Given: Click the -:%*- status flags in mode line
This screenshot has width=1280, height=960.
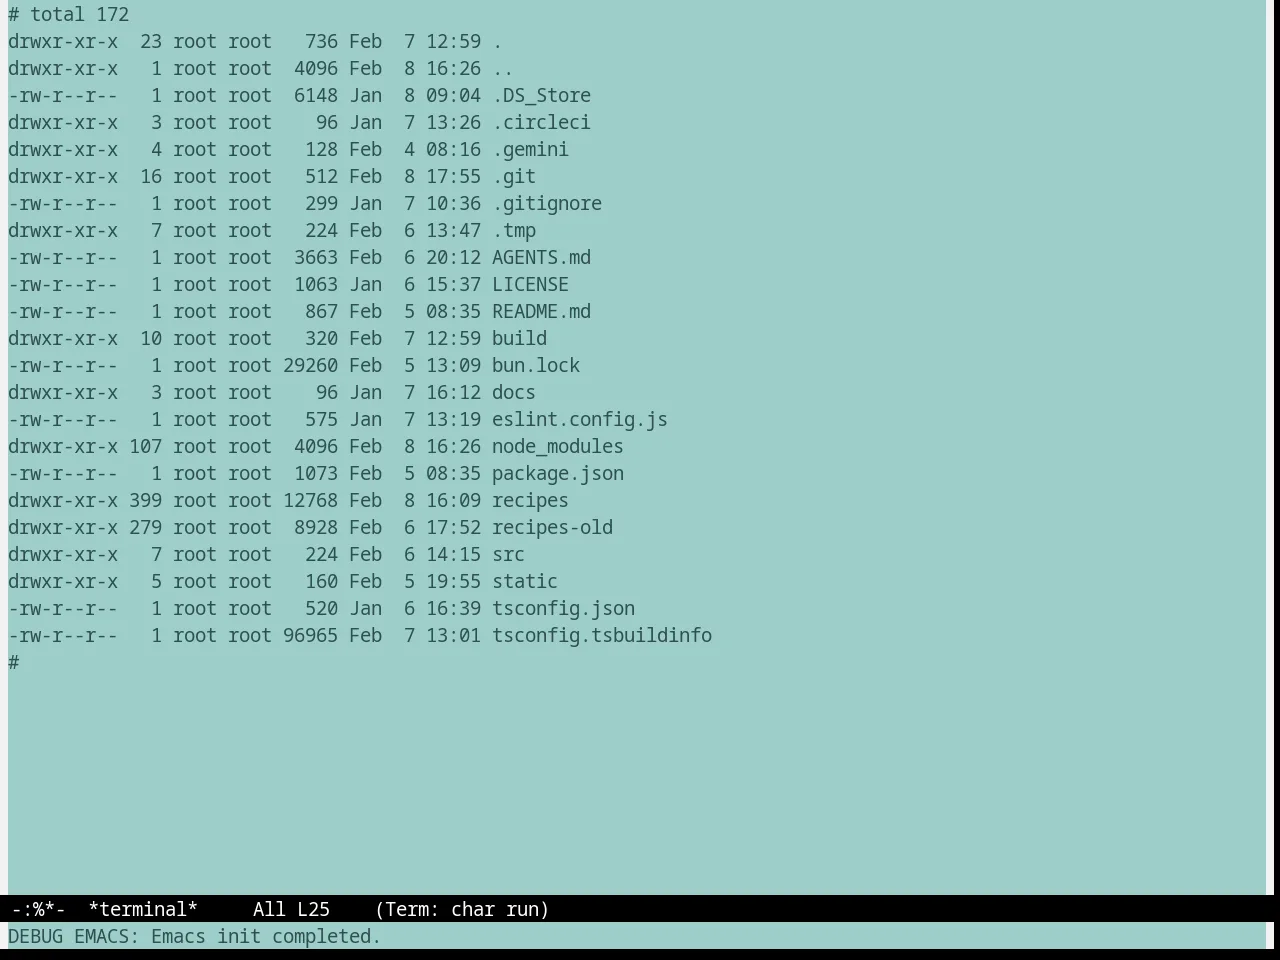Looking at the screenshot, I should pyautogui.click(x=38, y=909).
